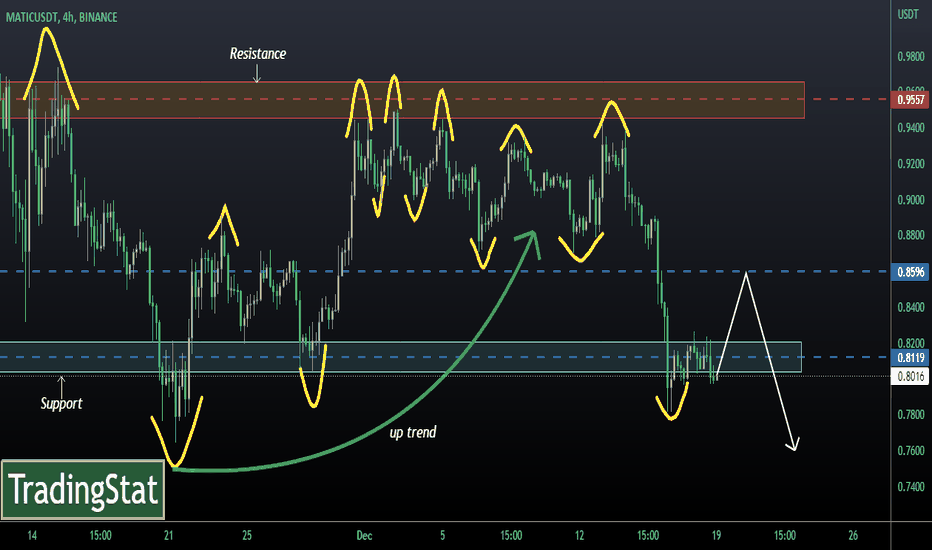Select the USDT currency label on price axis
The image size is (932, 550).
pyautogui.click(x=908, y=14)
